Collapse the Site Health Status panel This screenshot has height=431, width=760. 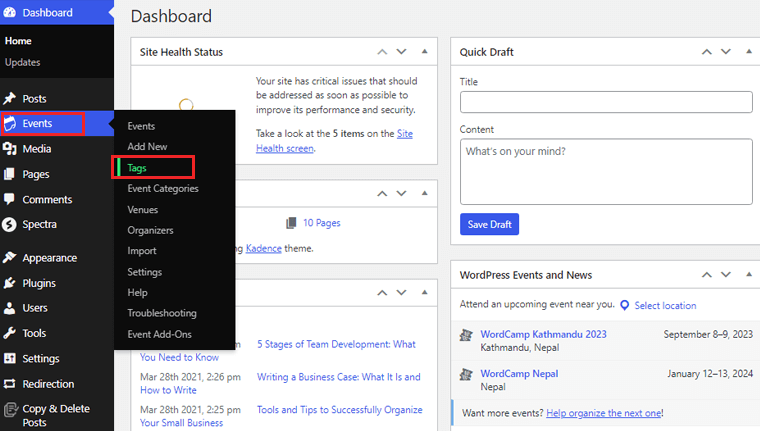pos(425,51)
